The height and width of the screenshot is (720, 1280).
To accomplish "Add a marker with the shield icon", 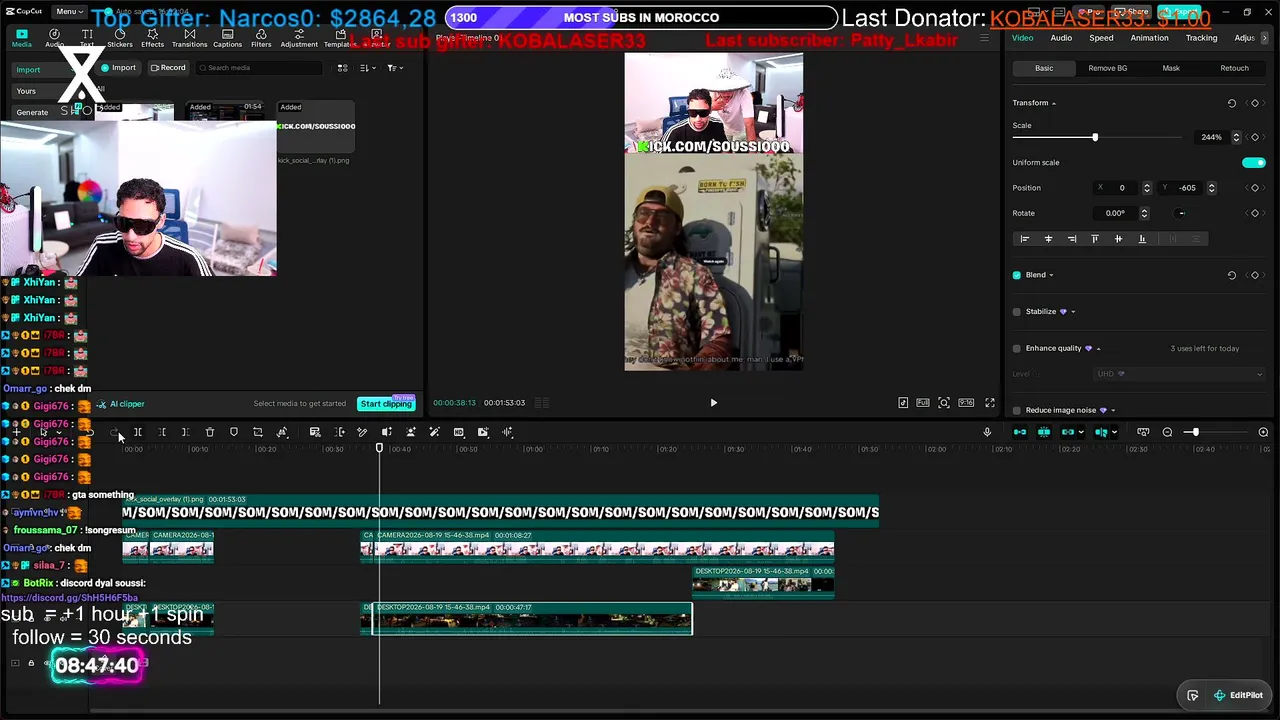I will pos(234,432).
